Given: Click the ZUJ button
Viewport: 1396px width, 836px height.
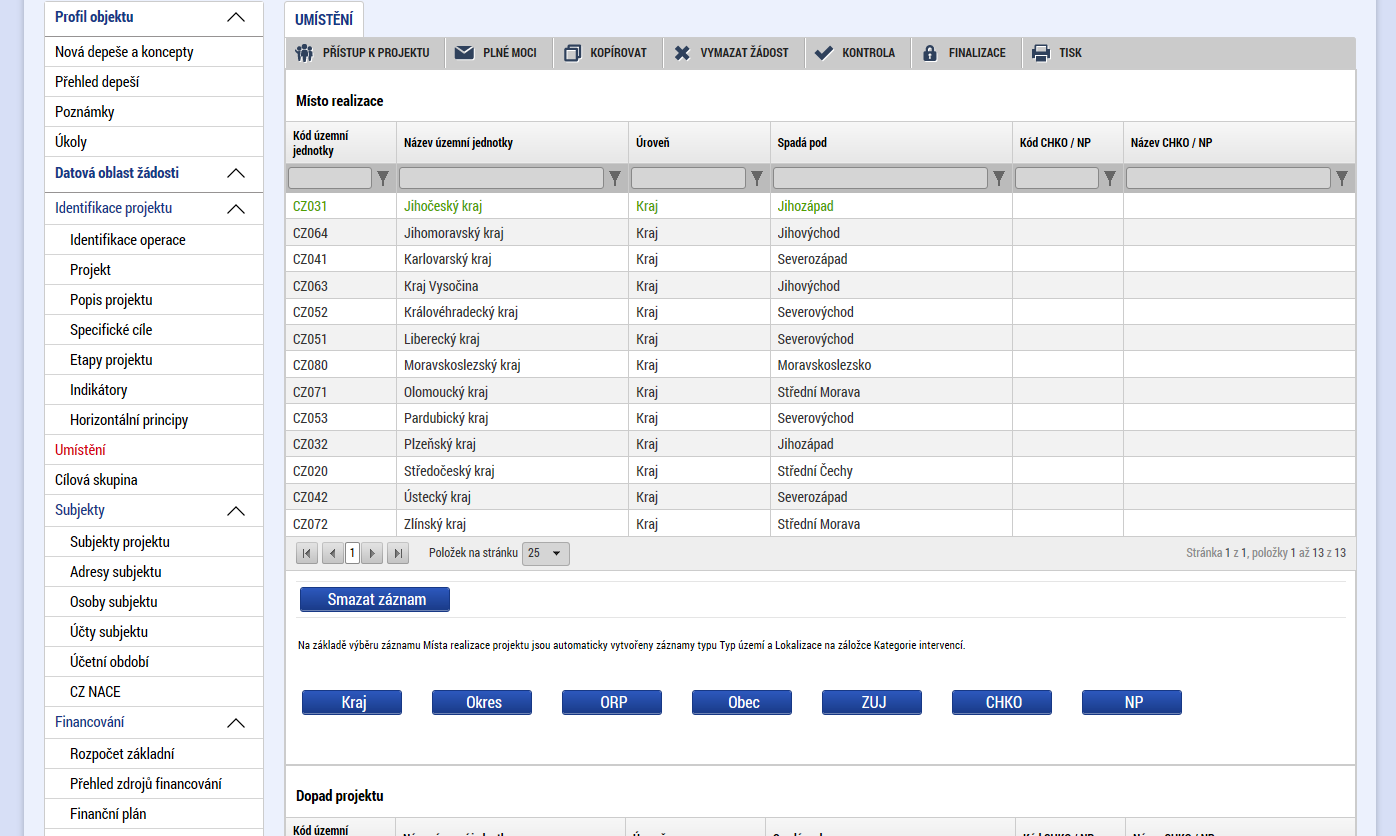Looking at the screenshot, I should tap(872, 703).
